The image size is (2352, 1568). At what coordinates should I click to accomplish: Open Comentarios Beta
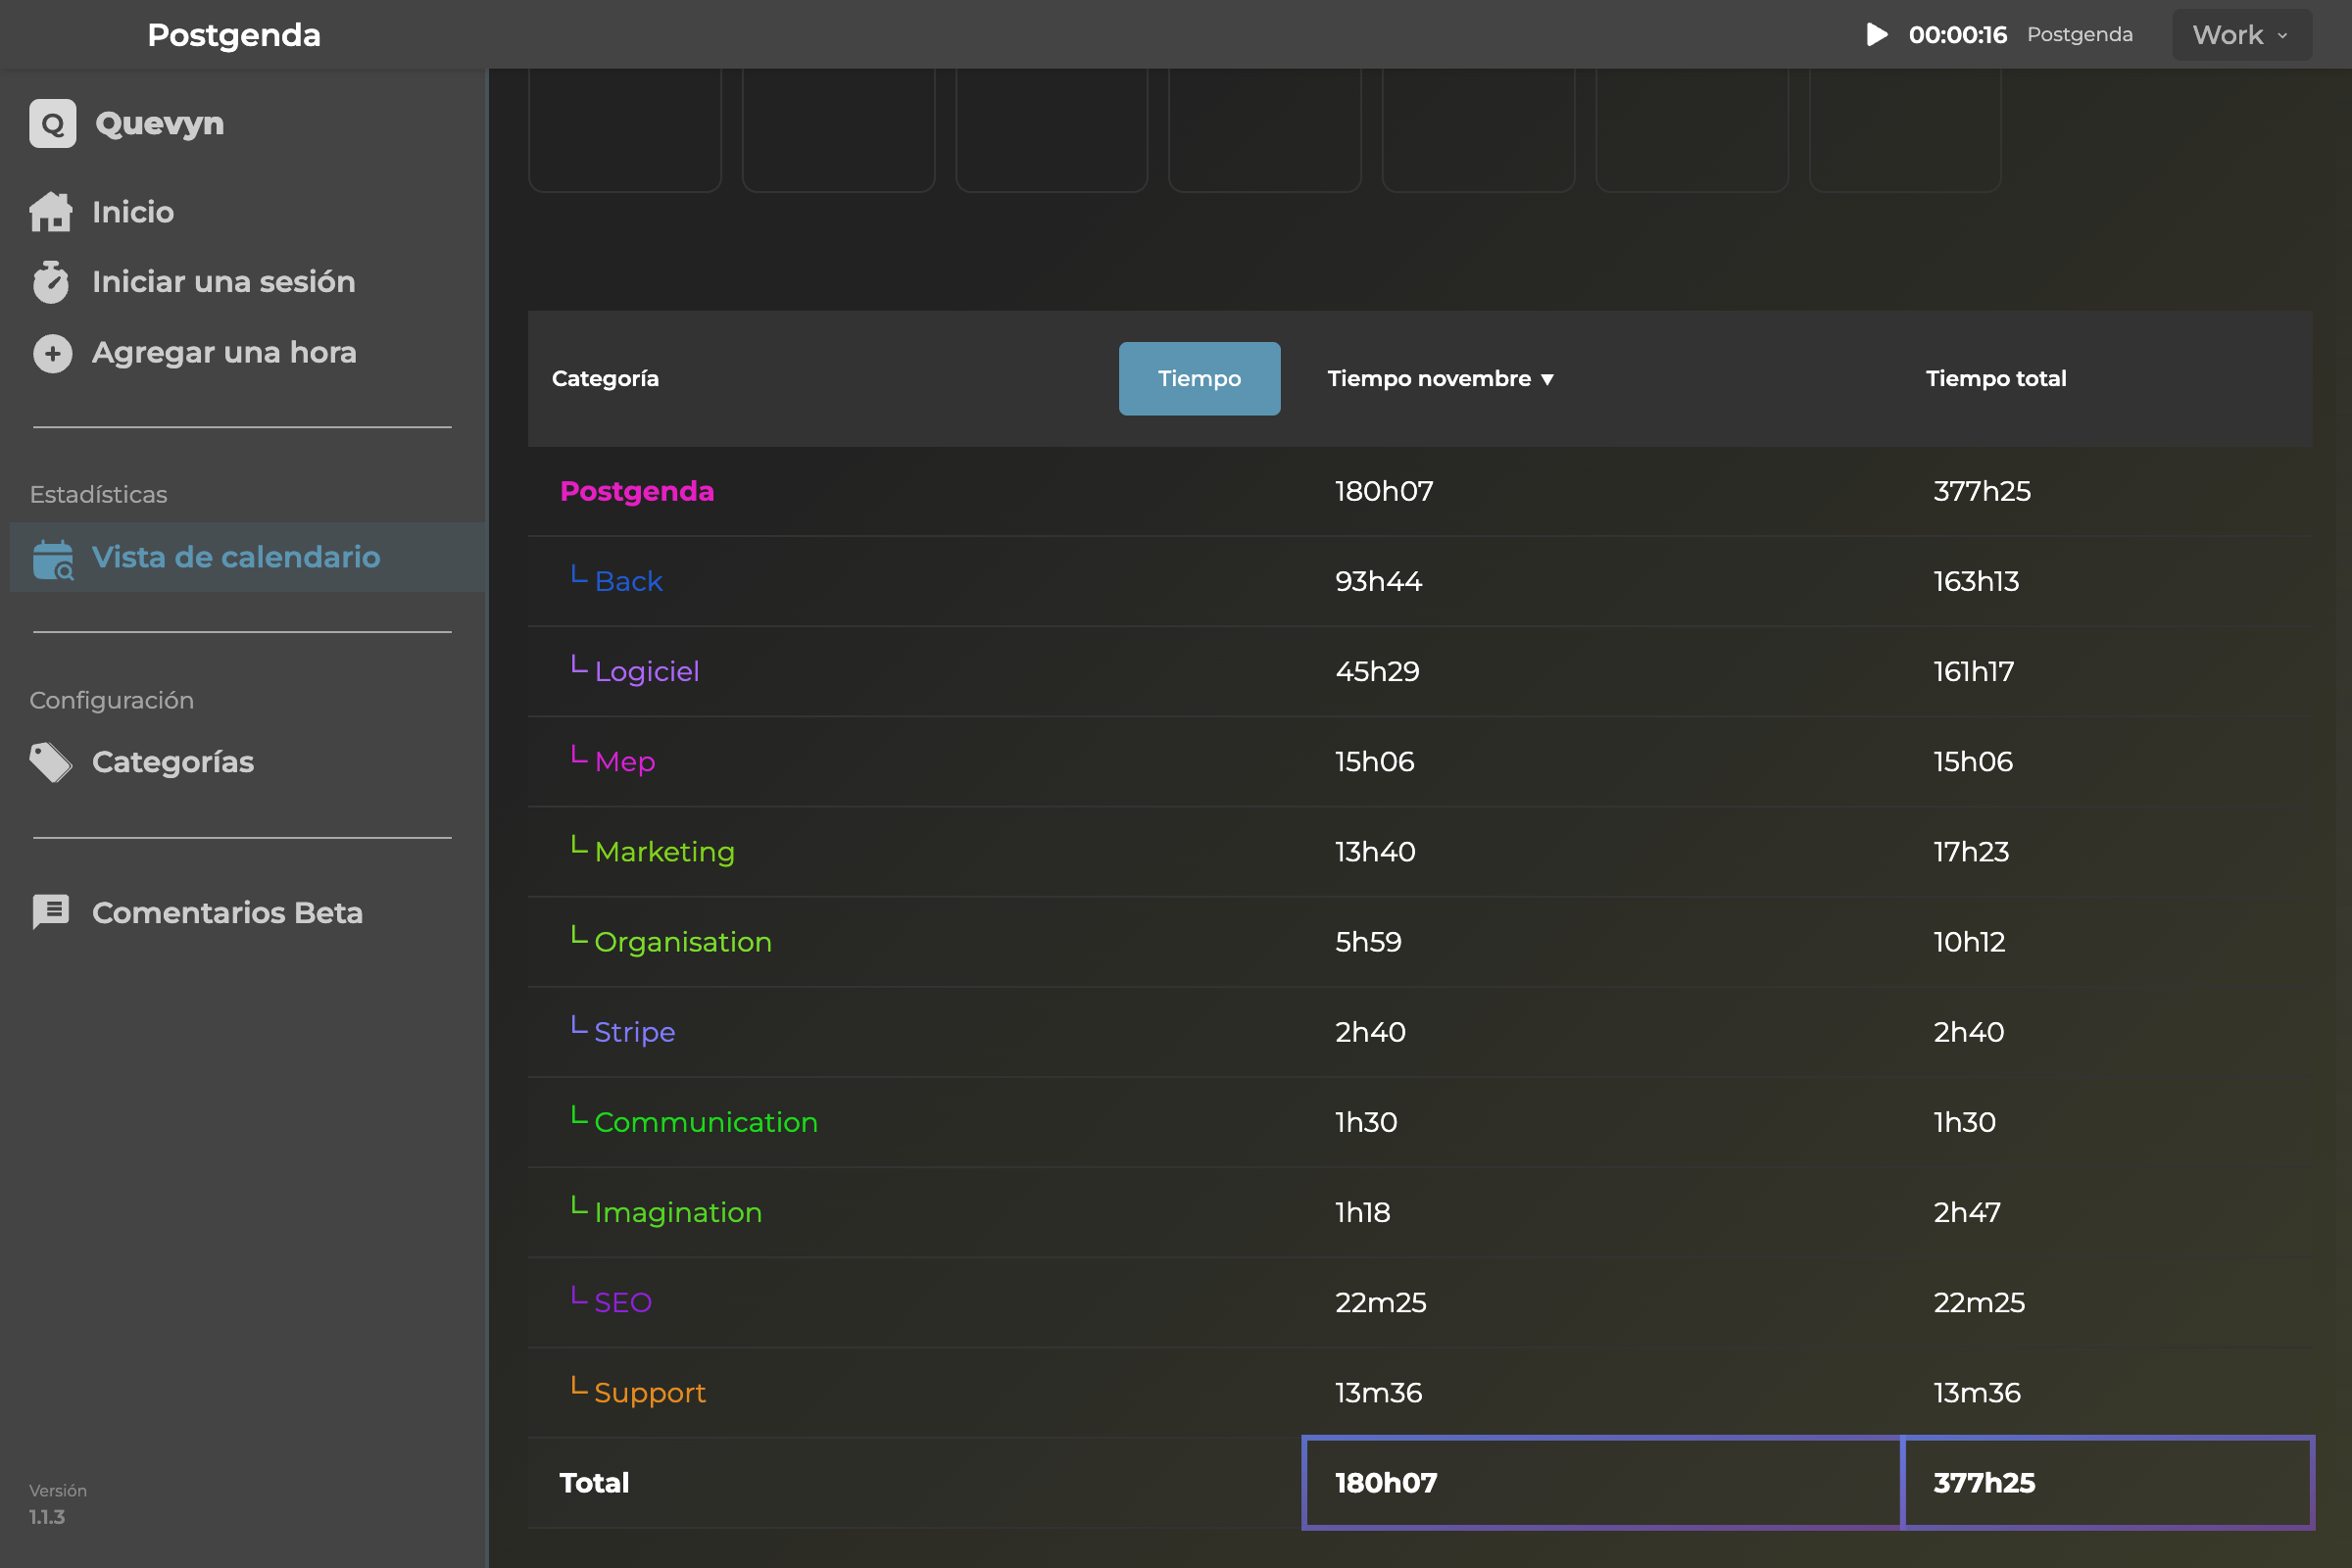tap(227, 912)
